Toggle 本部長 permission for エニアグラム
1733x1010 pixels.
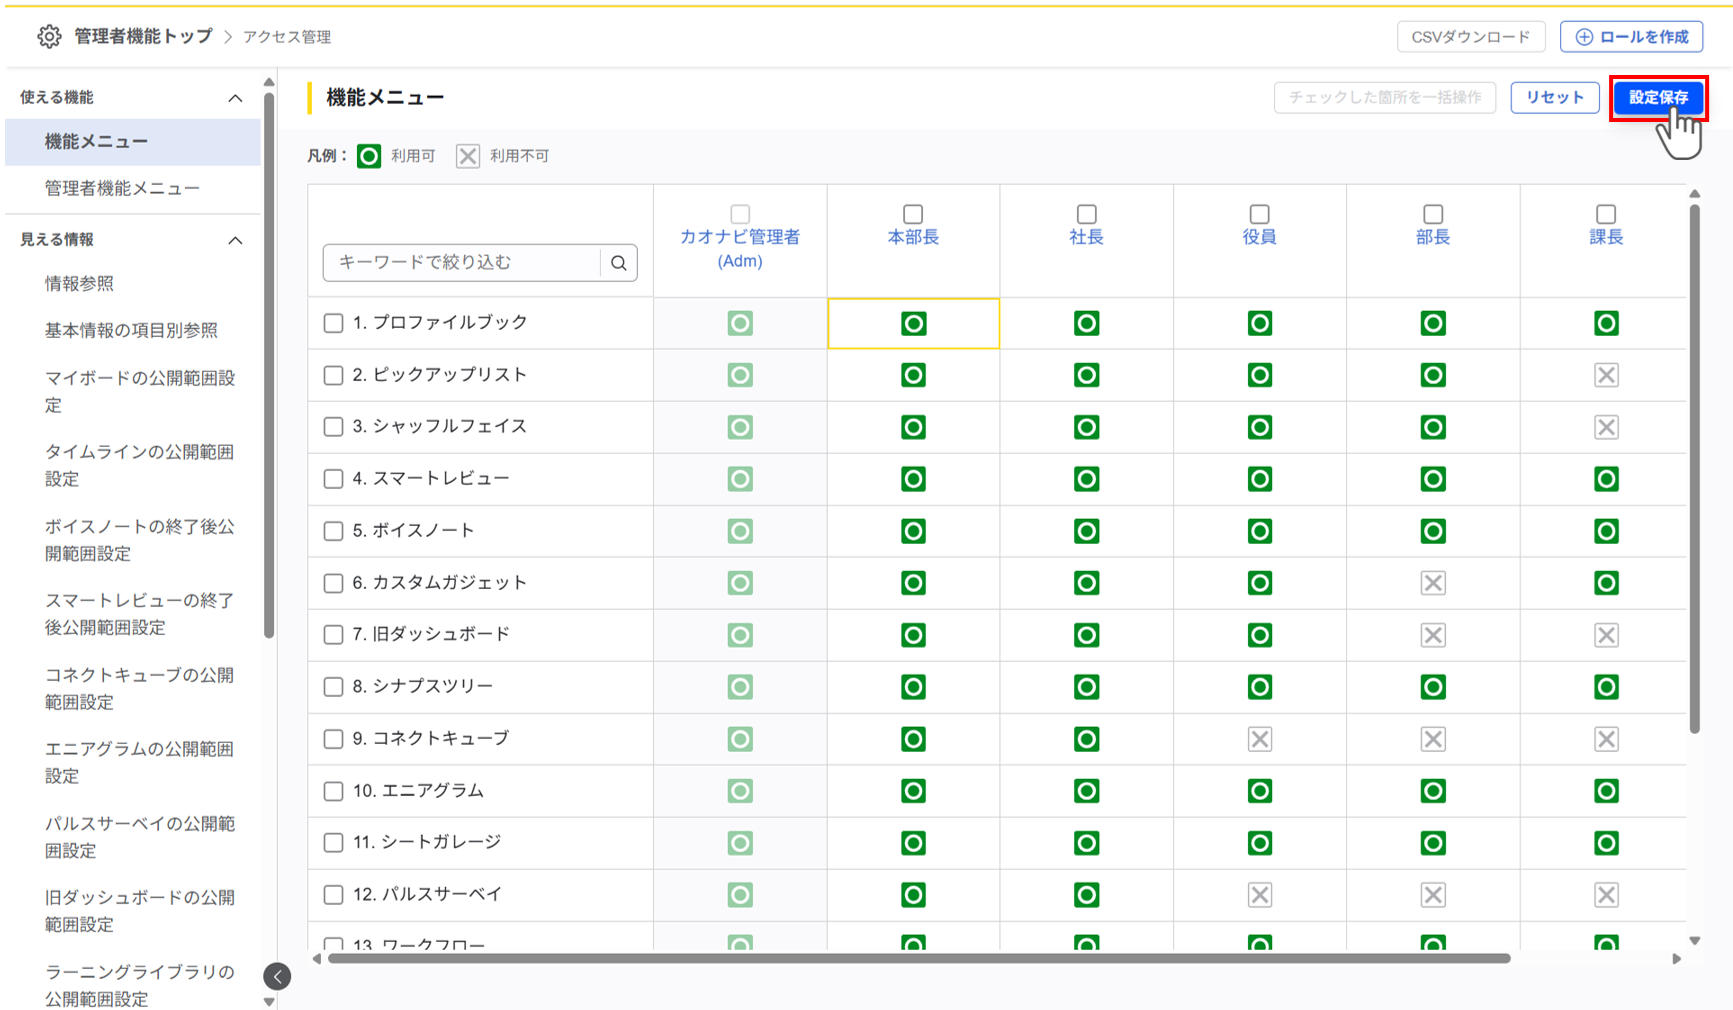coord(913,791)
